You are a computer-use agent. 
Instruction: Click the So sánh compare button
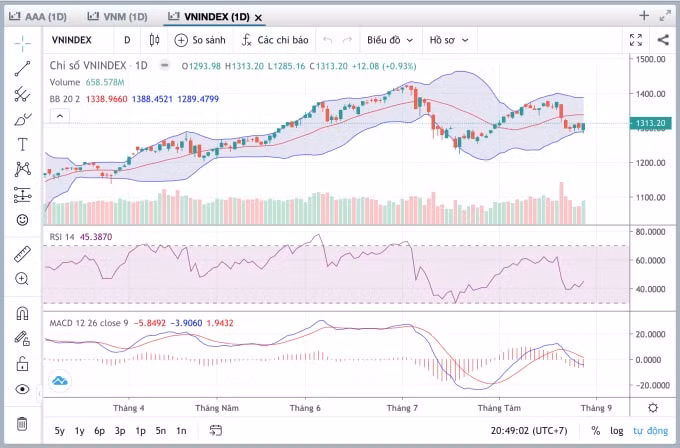[200, 40]
